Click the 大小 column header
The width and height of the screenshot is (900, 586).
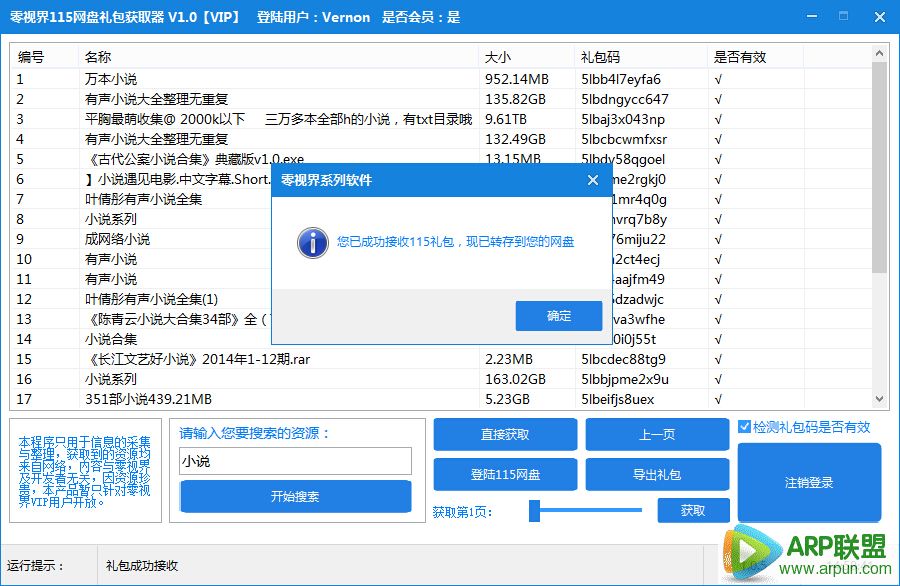tap(526, 57)
